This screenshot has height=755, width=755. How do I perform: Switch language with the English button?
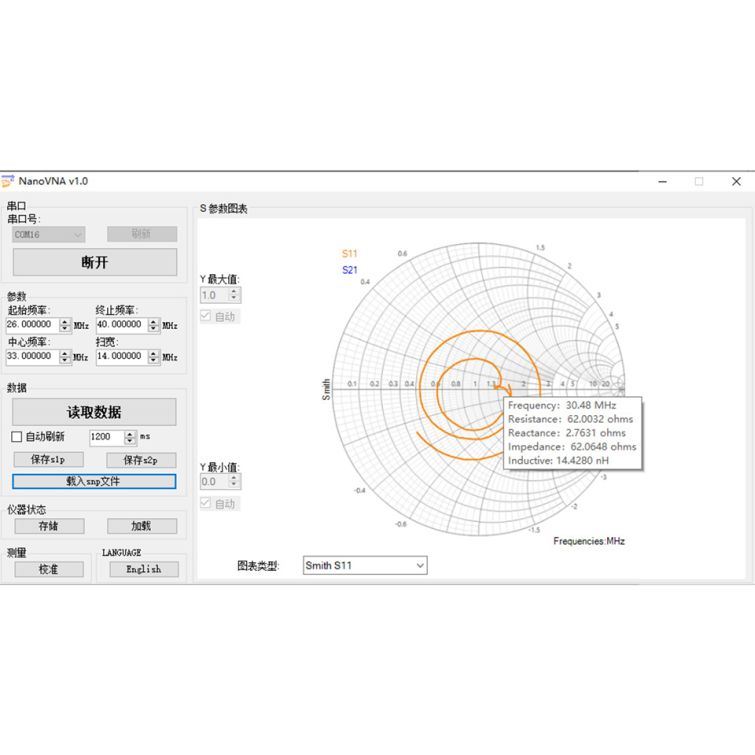click(144, 569)
